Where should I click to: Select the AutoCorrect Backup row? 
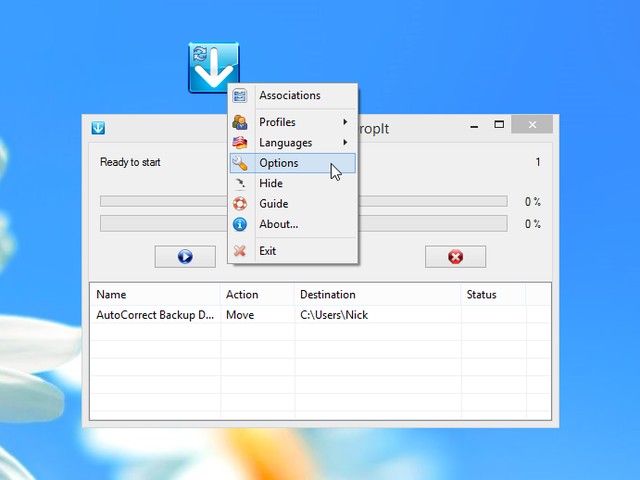pos(155,315)
